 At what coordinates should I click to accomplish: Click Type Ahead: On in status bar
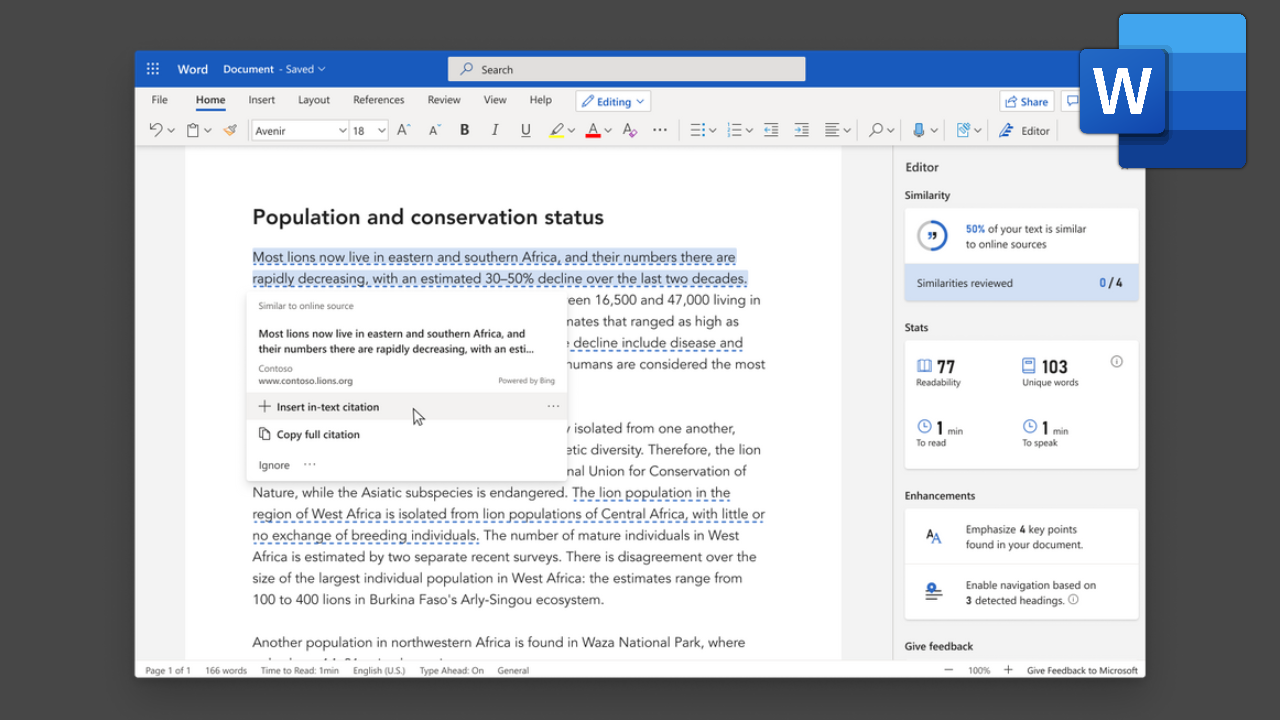tap(451, 671)
